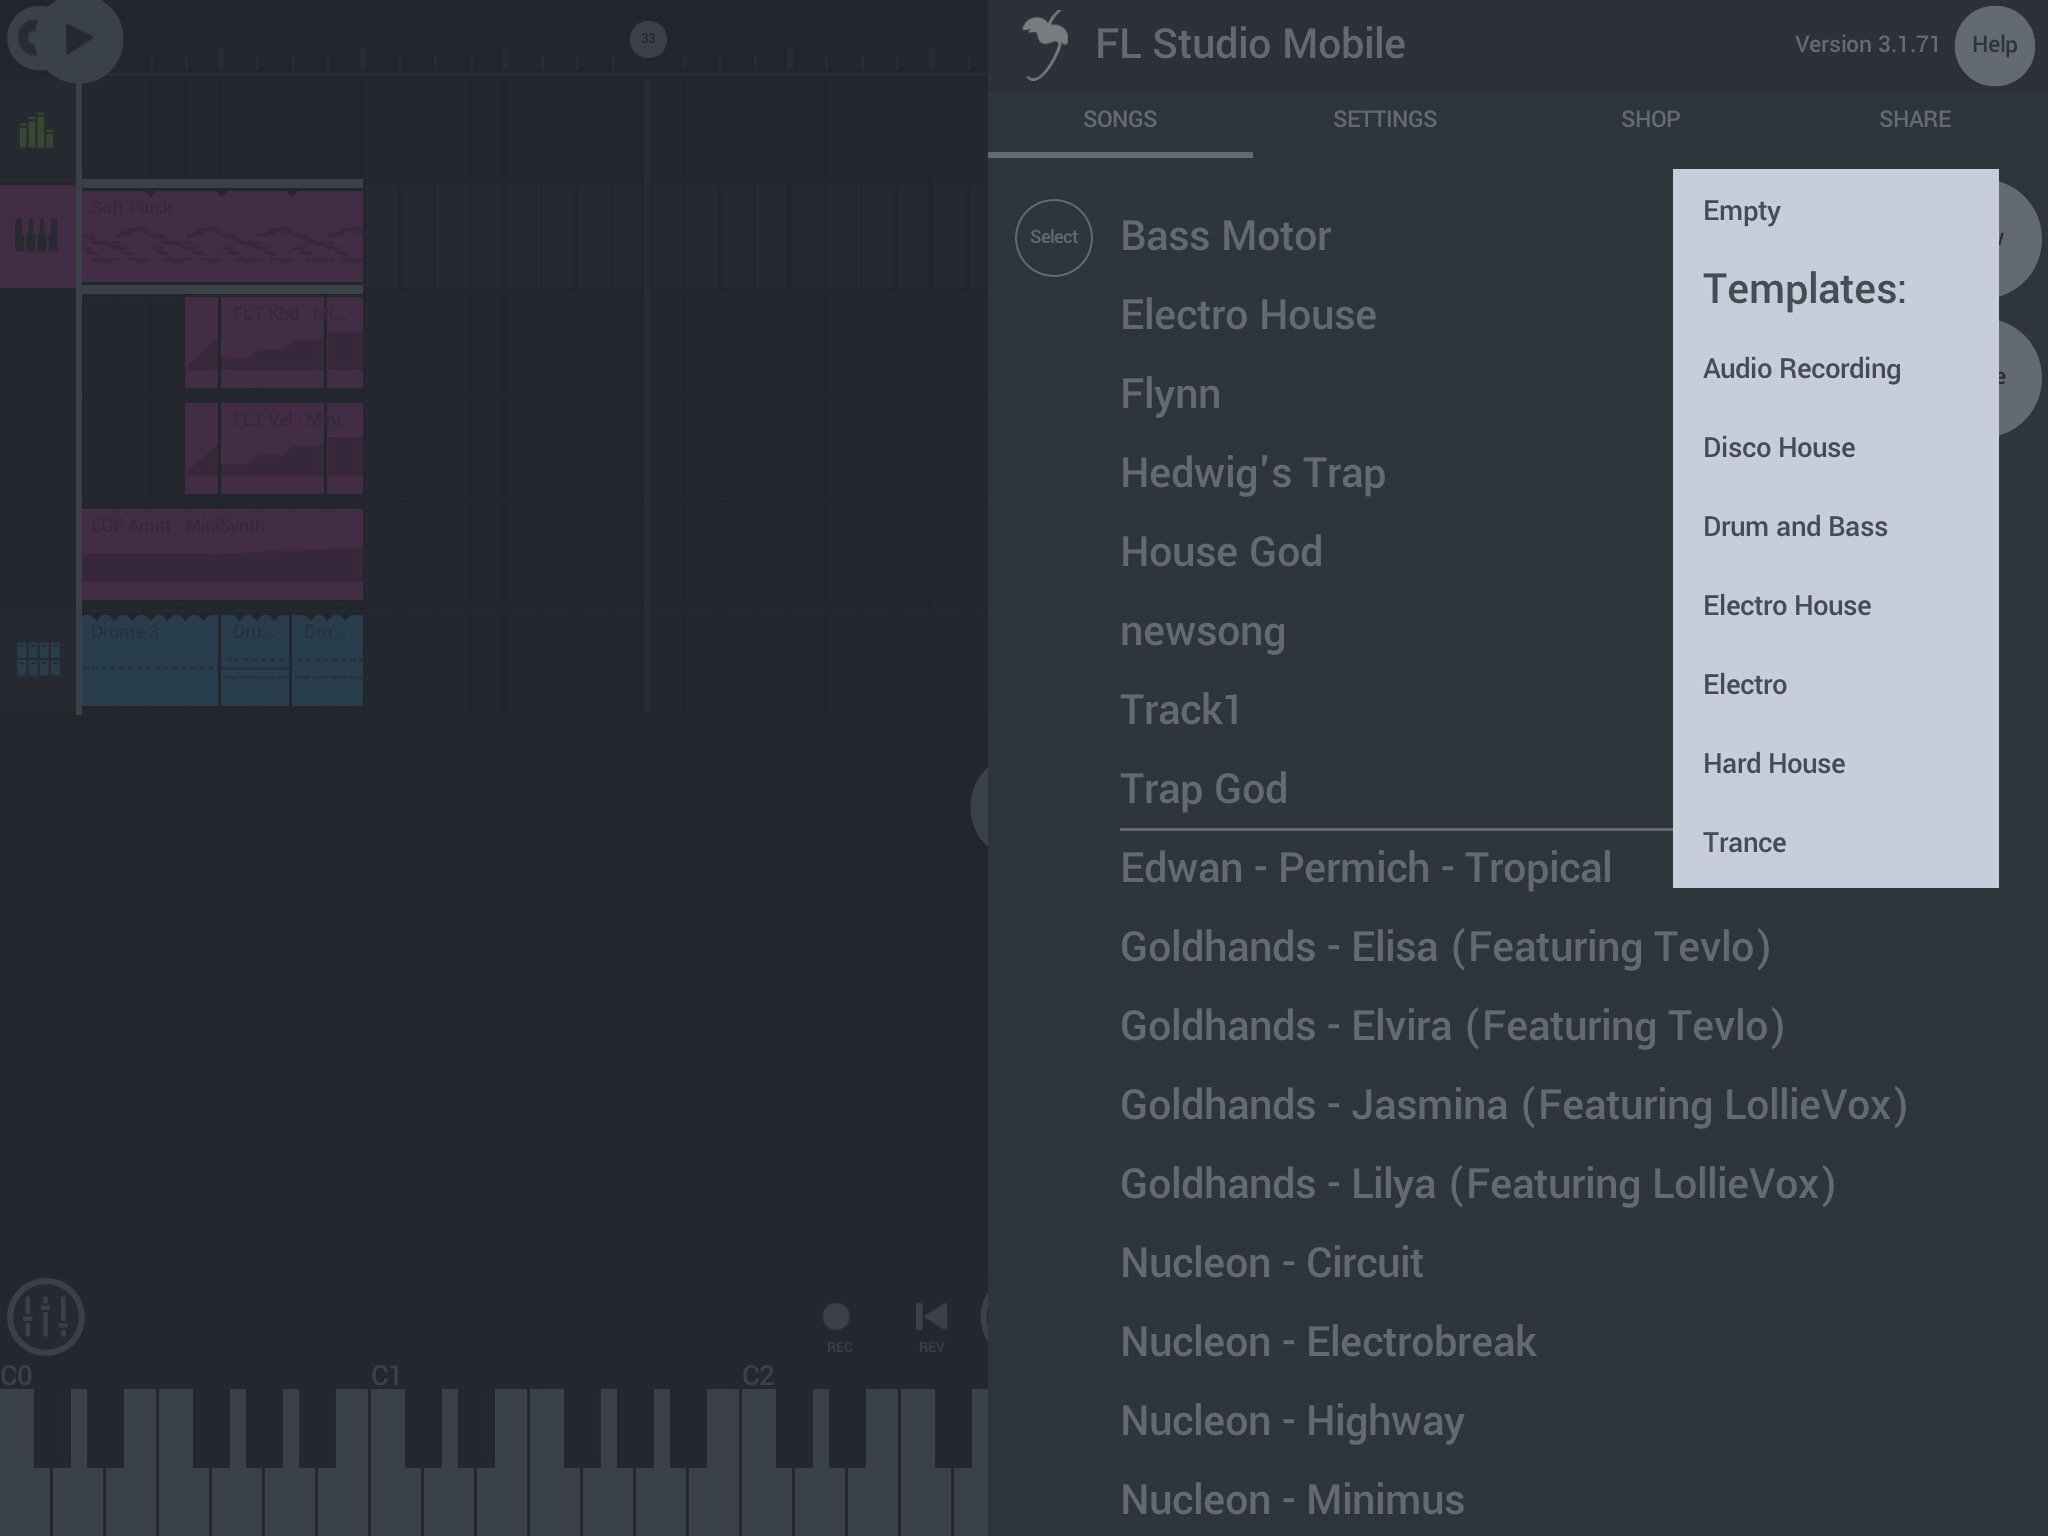Choose Empty from the new song menu
2048x1536 pixels.
(1836, 211)
